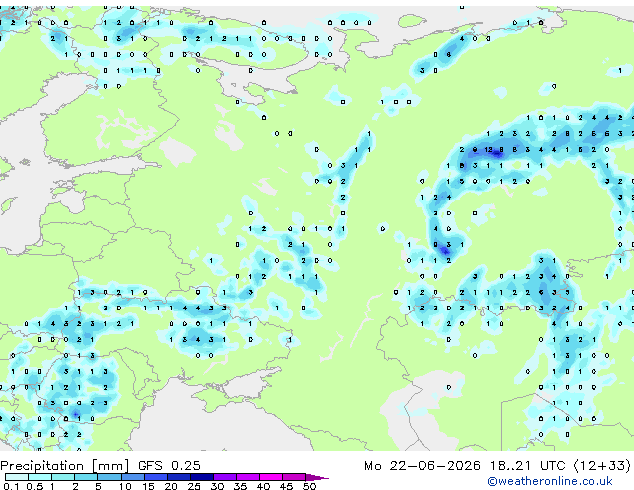Viewport: 634px width, 490px height.
Task: Click the '18..21 UTC' time label
Action: pos(528,466)
